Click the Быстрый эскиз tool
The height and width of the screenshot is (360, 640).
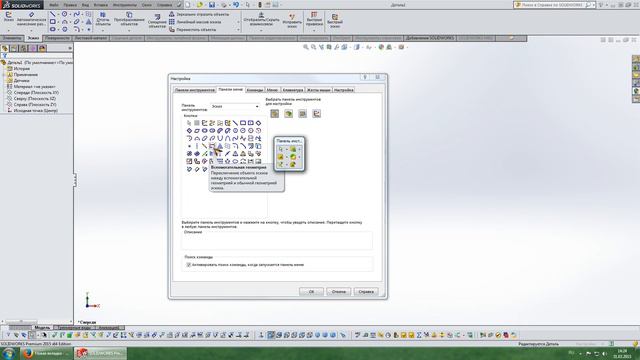[x=335, y=21]
